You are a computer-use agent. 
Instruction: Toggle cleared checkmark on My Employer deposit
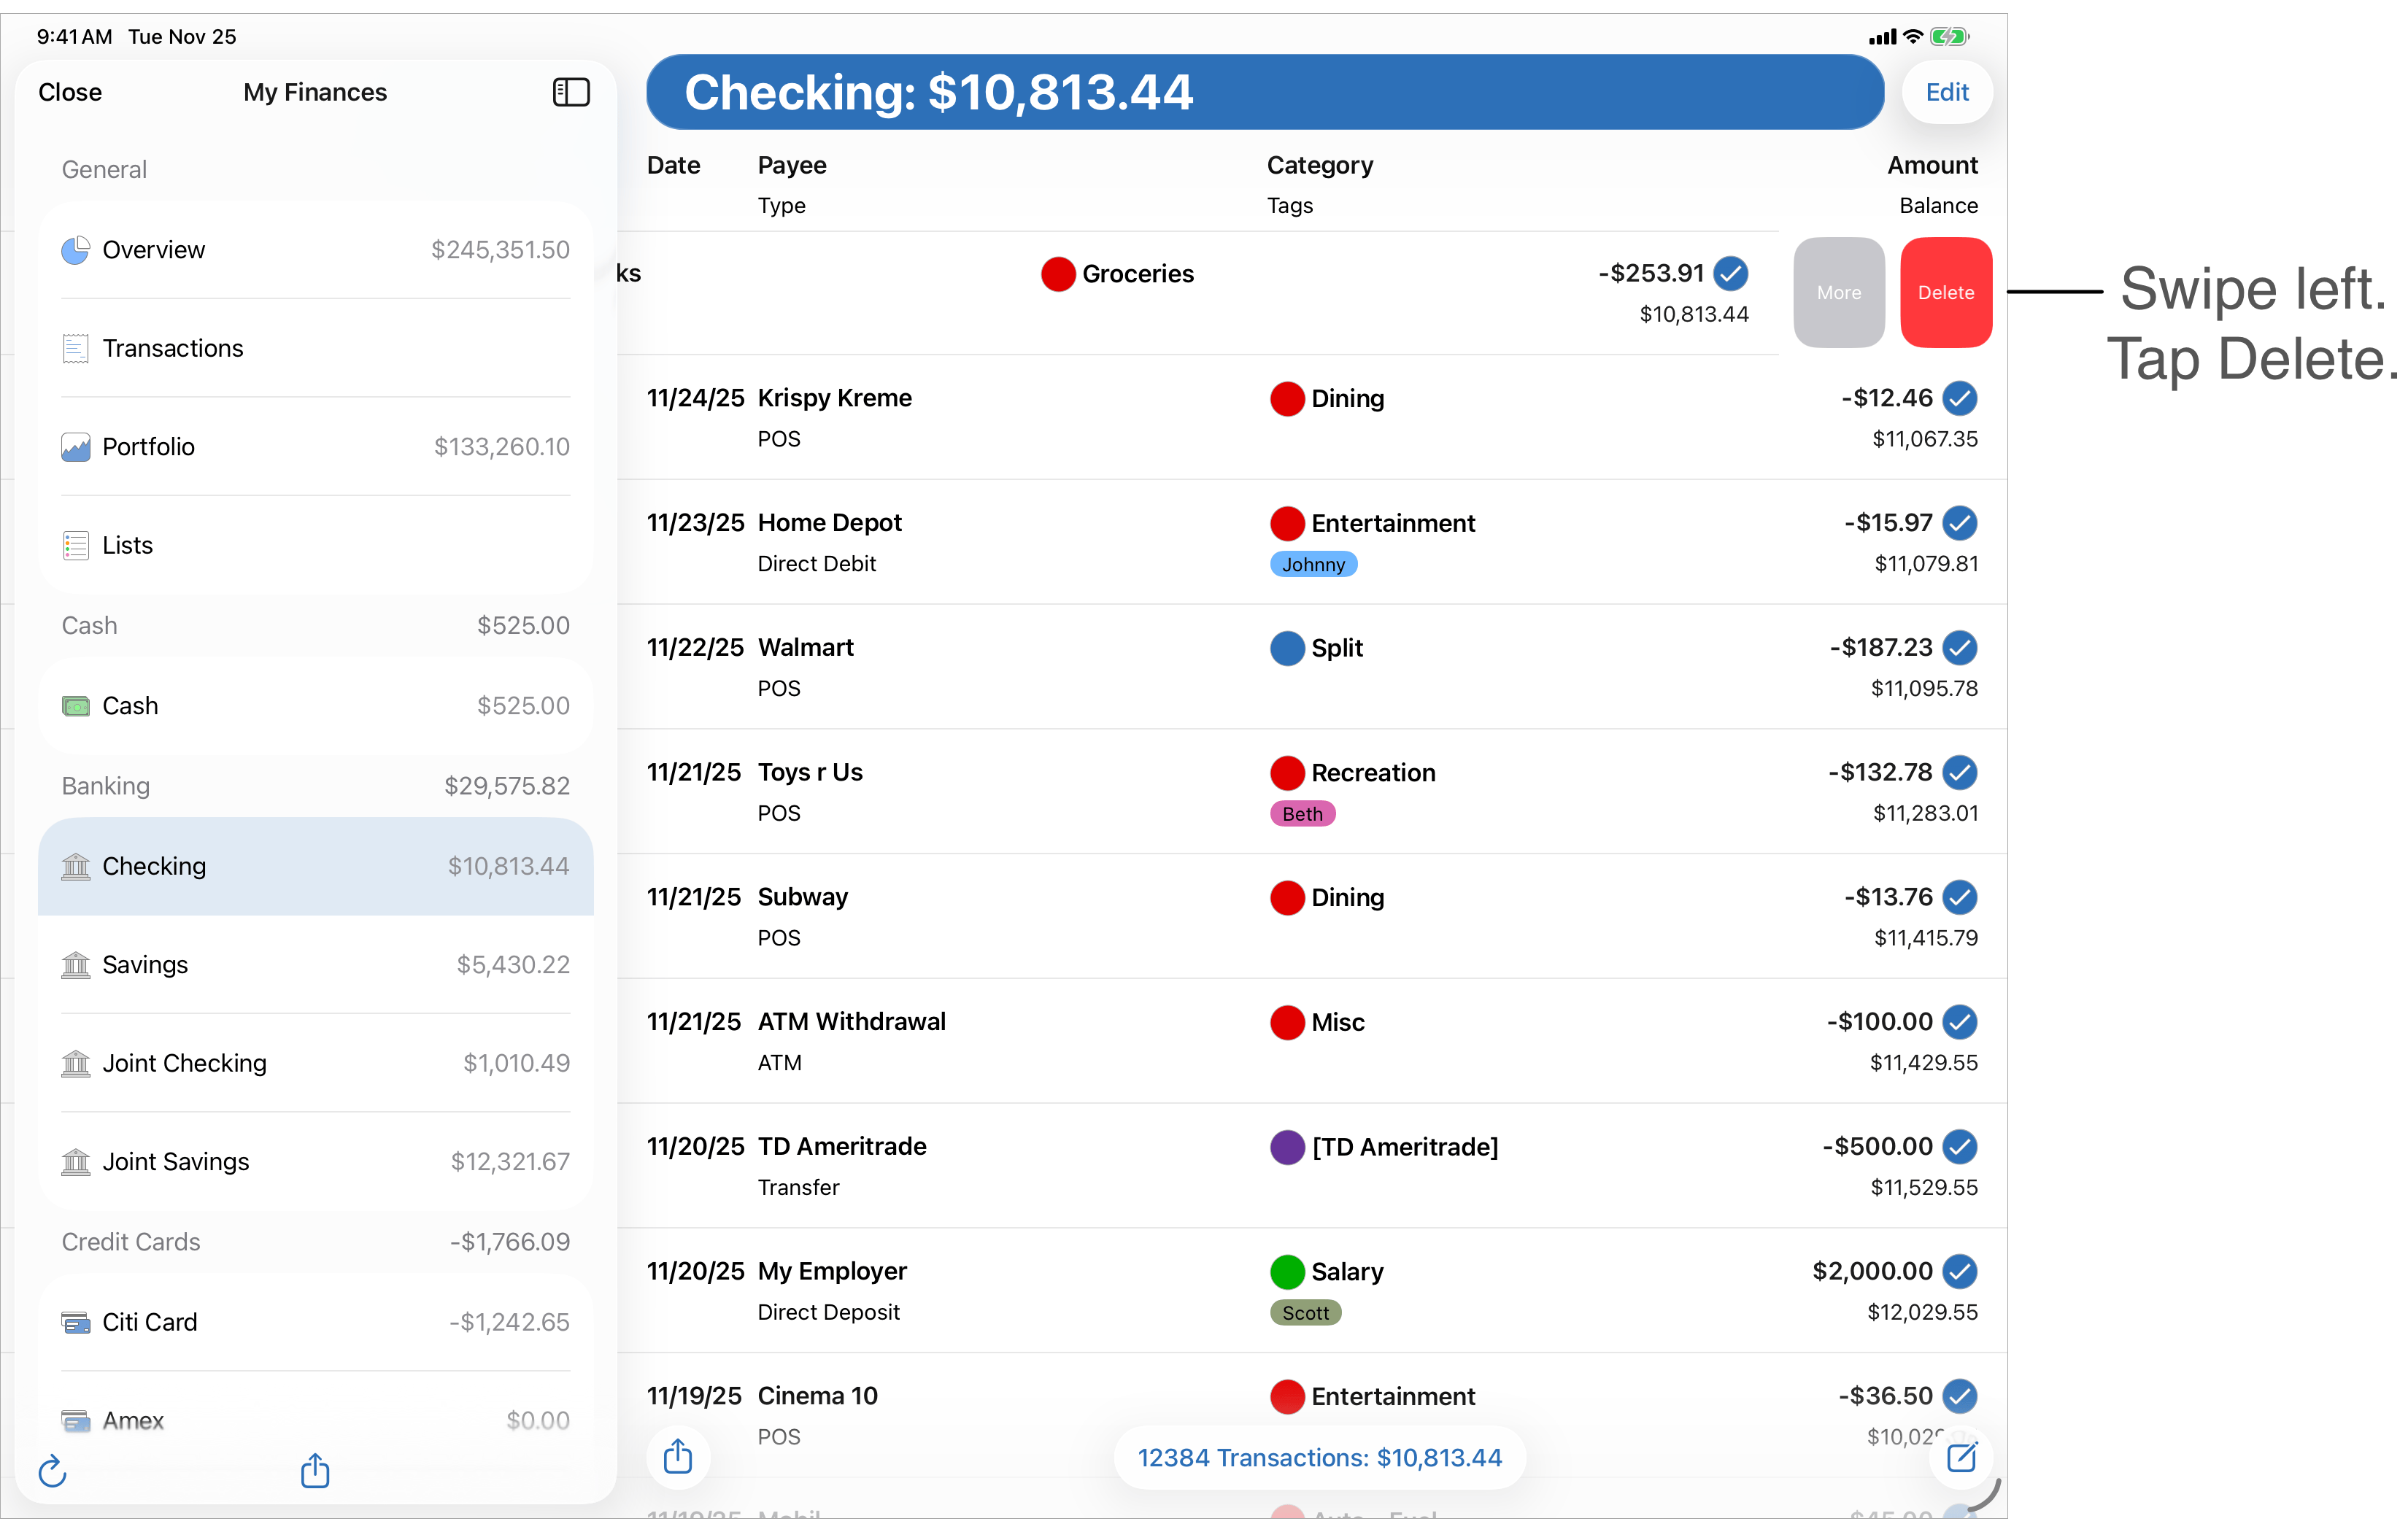(1959, 1271)
